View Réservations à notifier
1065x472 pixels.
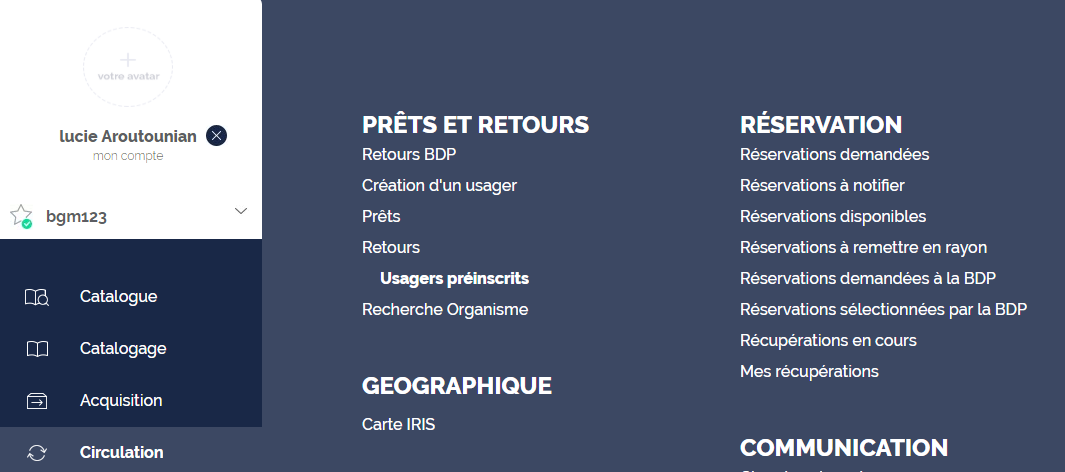(822, 185)
